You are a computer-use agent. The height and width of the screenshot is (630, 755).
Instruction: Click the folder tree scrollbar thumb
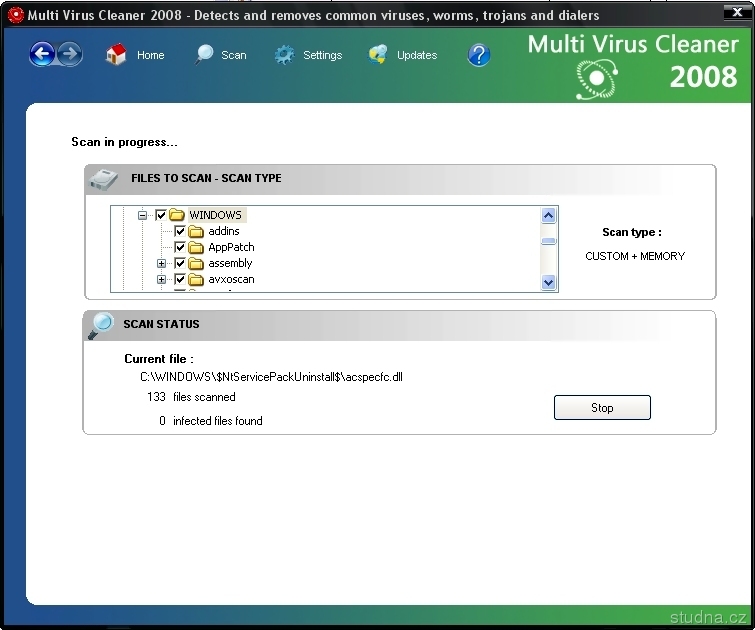tap(548, 241)
